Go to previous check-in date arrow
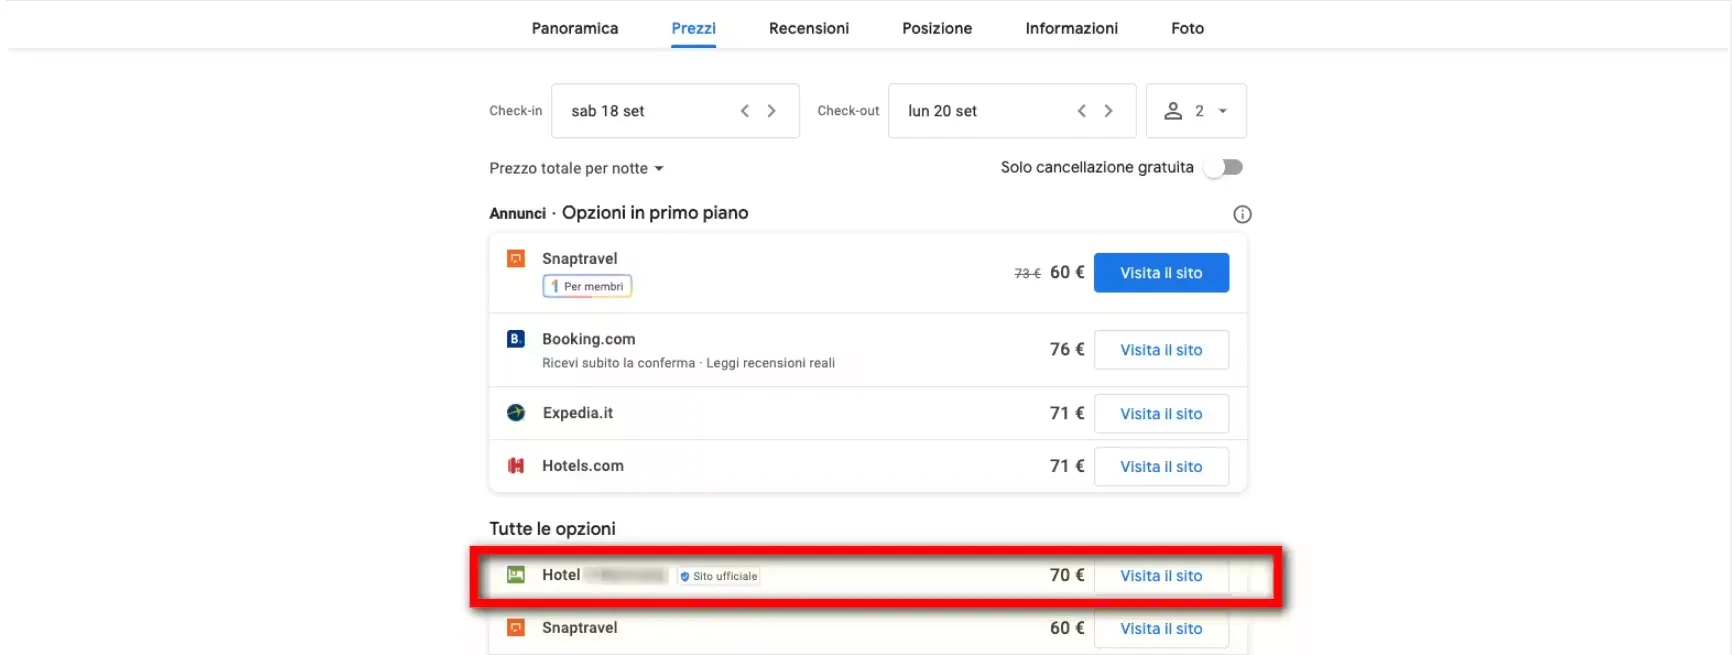The height and width of the screenshot is (655, 1732). click(745, 111)
